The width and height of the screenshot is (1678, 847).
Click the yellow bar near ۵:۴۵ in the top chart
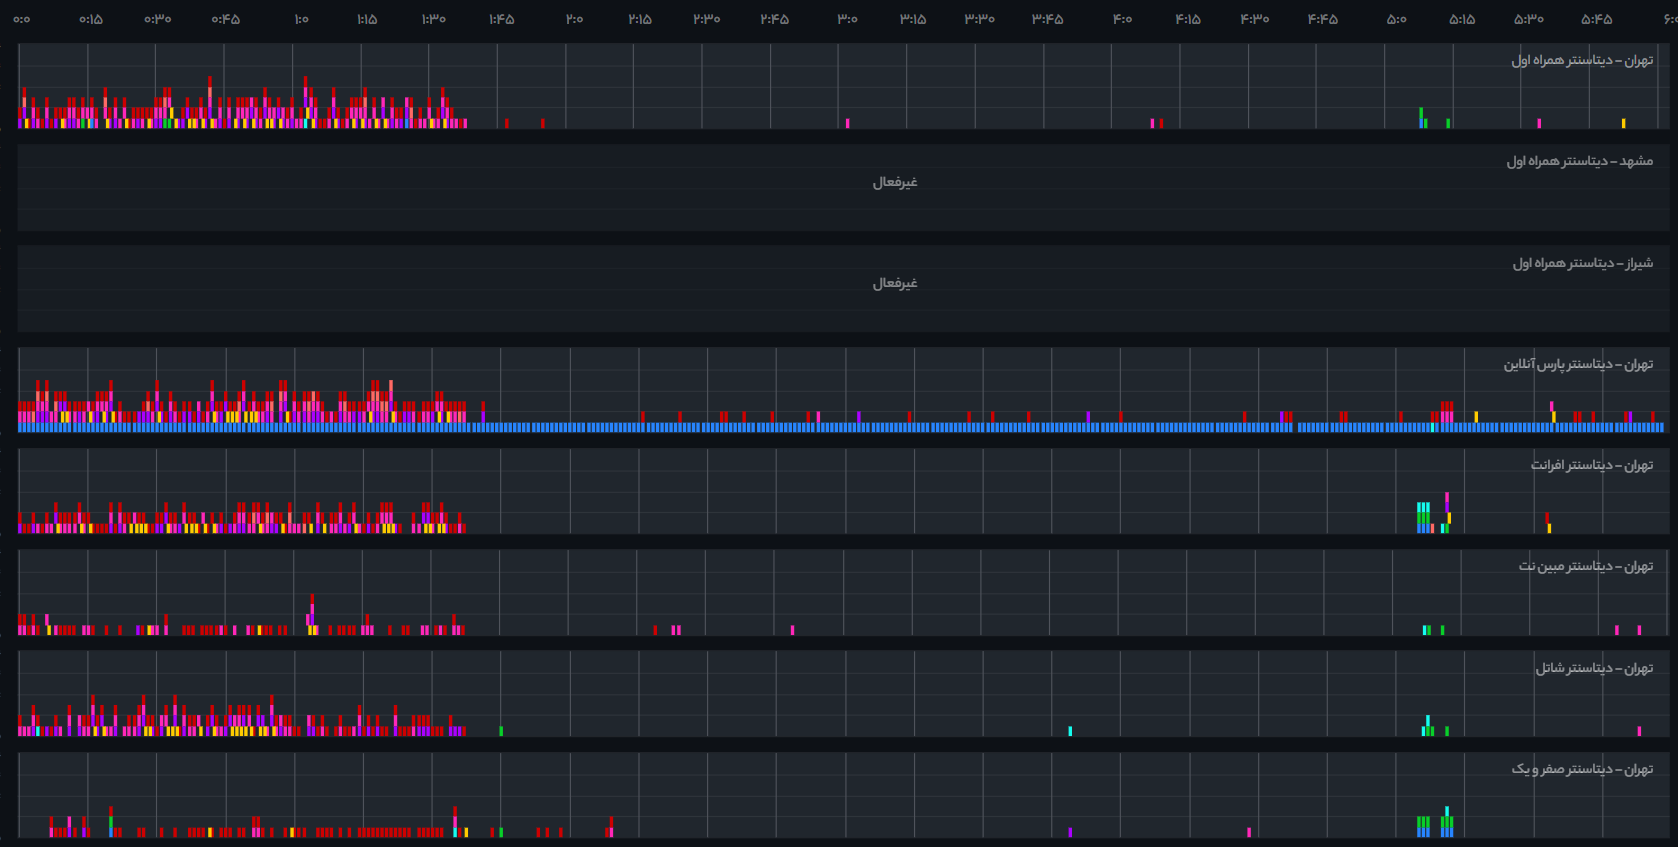(1623, 124)
